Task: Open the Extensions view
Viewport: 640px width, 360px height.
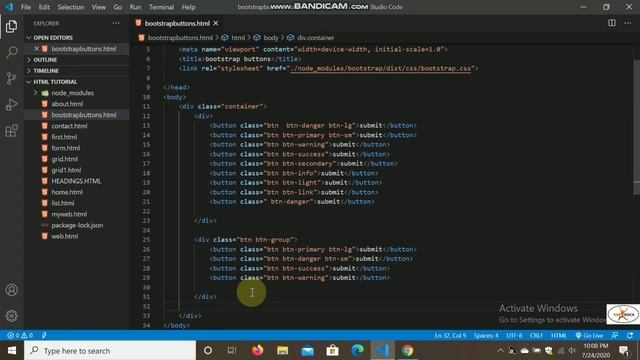Action: point(11,131)
